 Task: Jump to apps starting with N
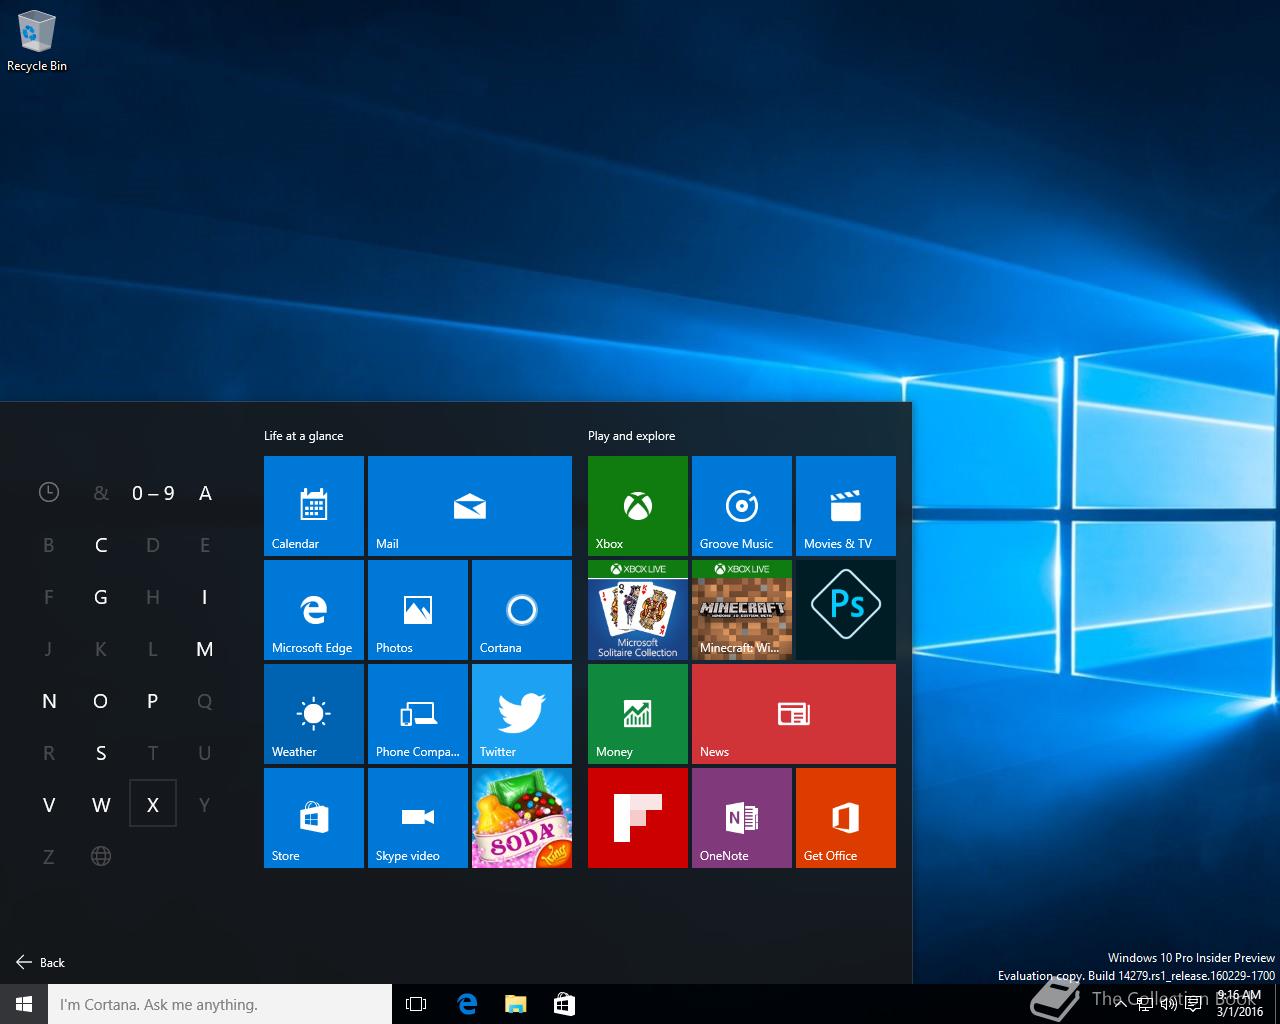coord(49,701)
